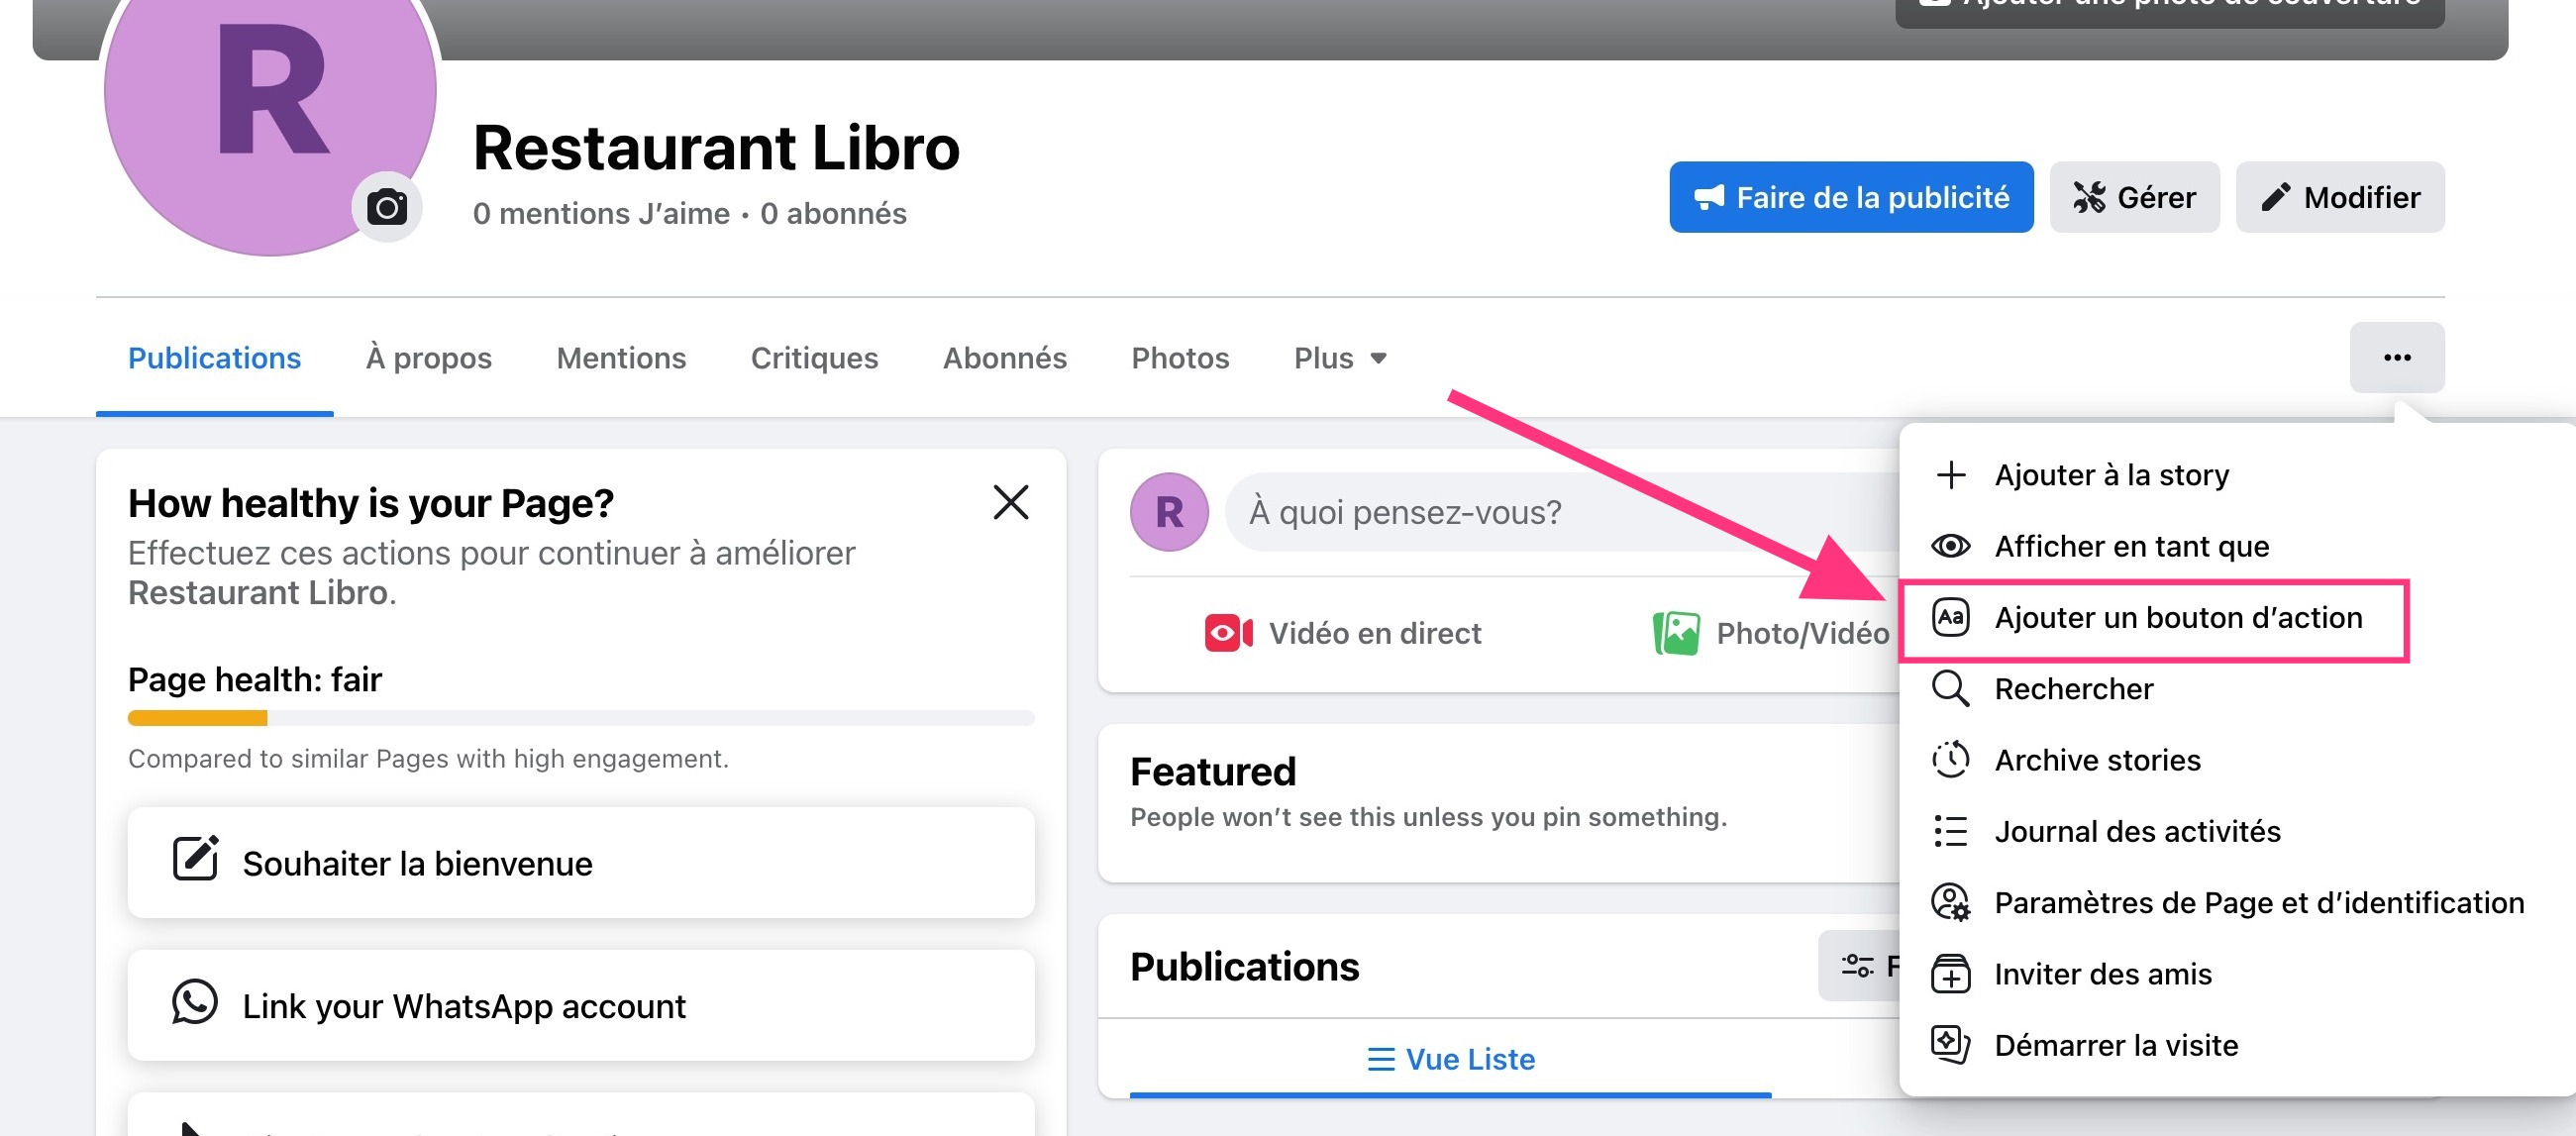Open the Publications filter control

coord(1859,965)
